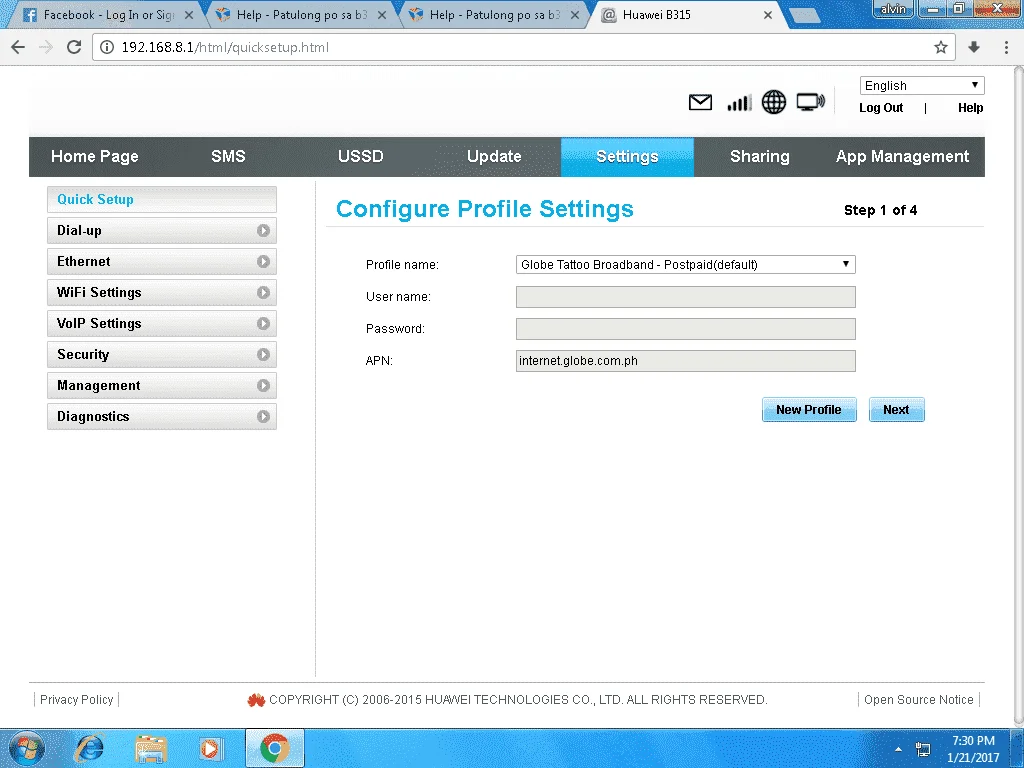1024x768 pixels.
Task: Open Chrome's three-dot menu
Action: click(1006, 47)
